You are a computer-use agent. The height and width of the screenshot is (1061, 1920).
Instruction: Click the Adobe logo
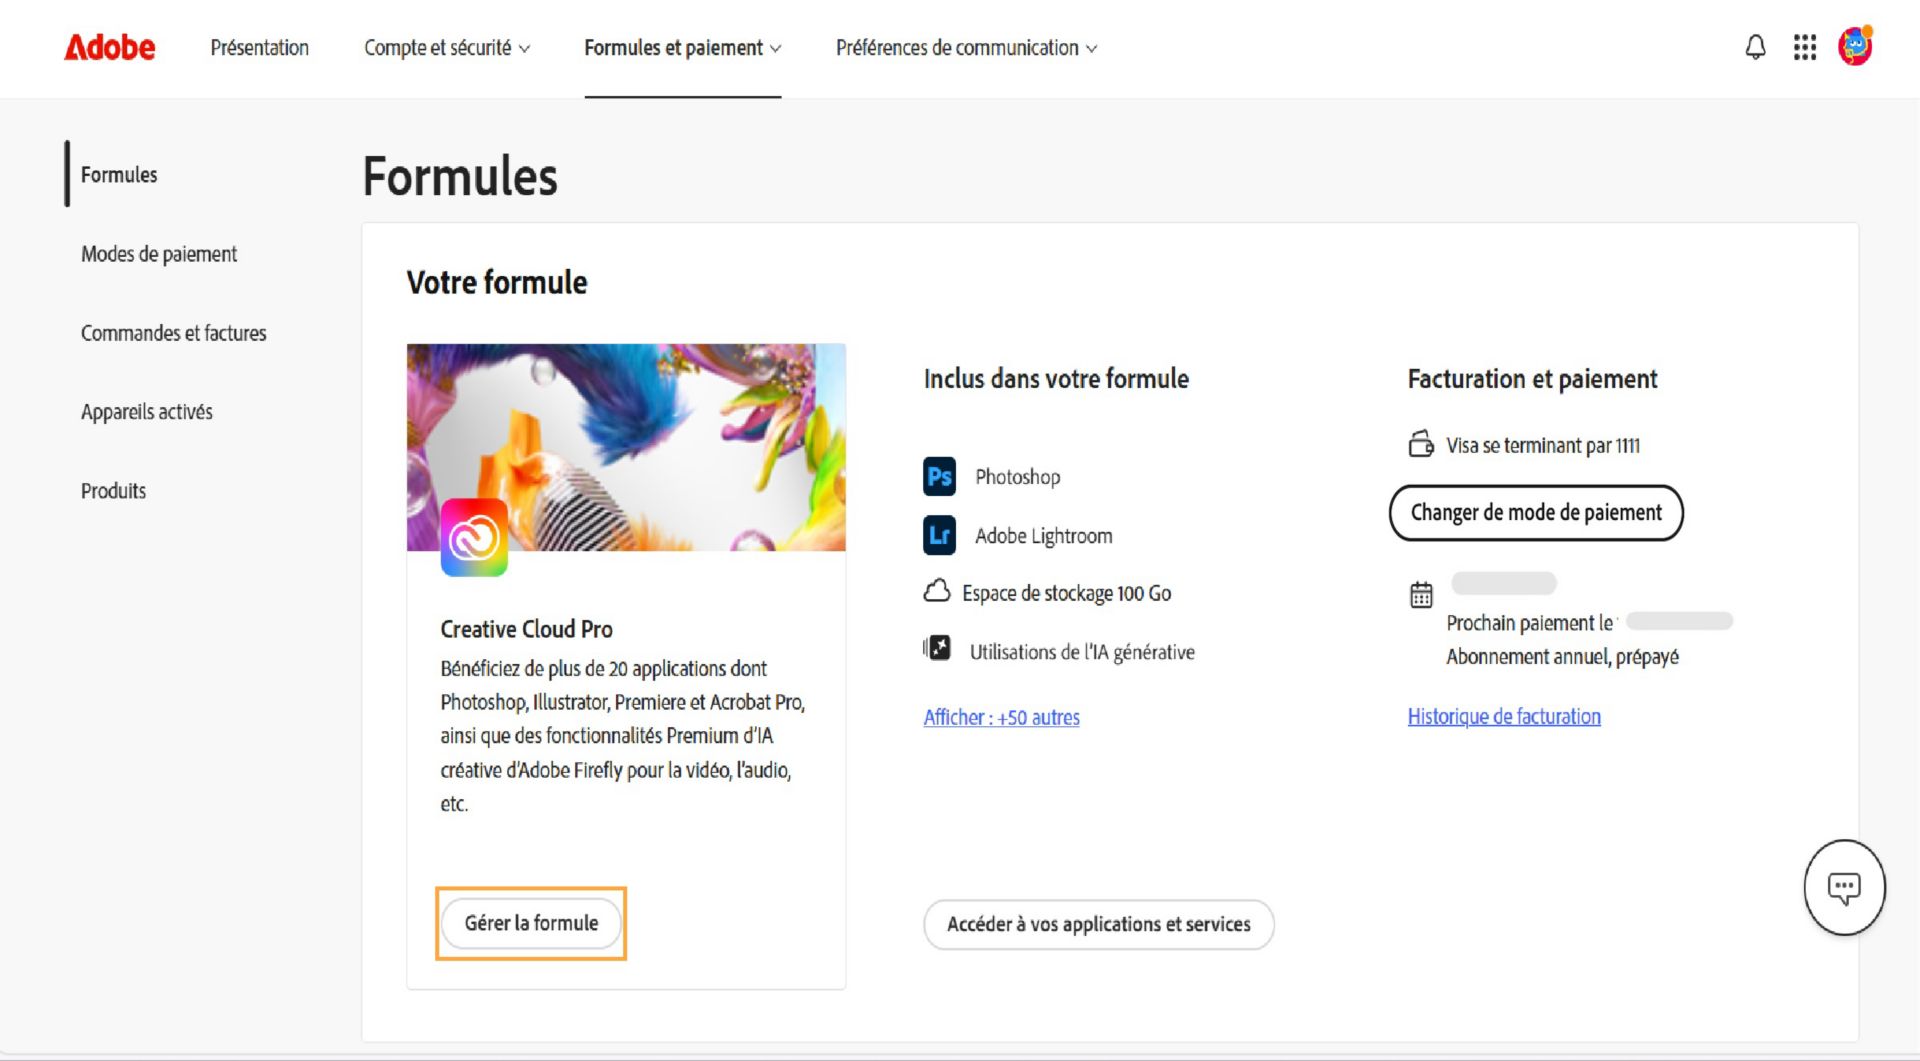[109, 47]
